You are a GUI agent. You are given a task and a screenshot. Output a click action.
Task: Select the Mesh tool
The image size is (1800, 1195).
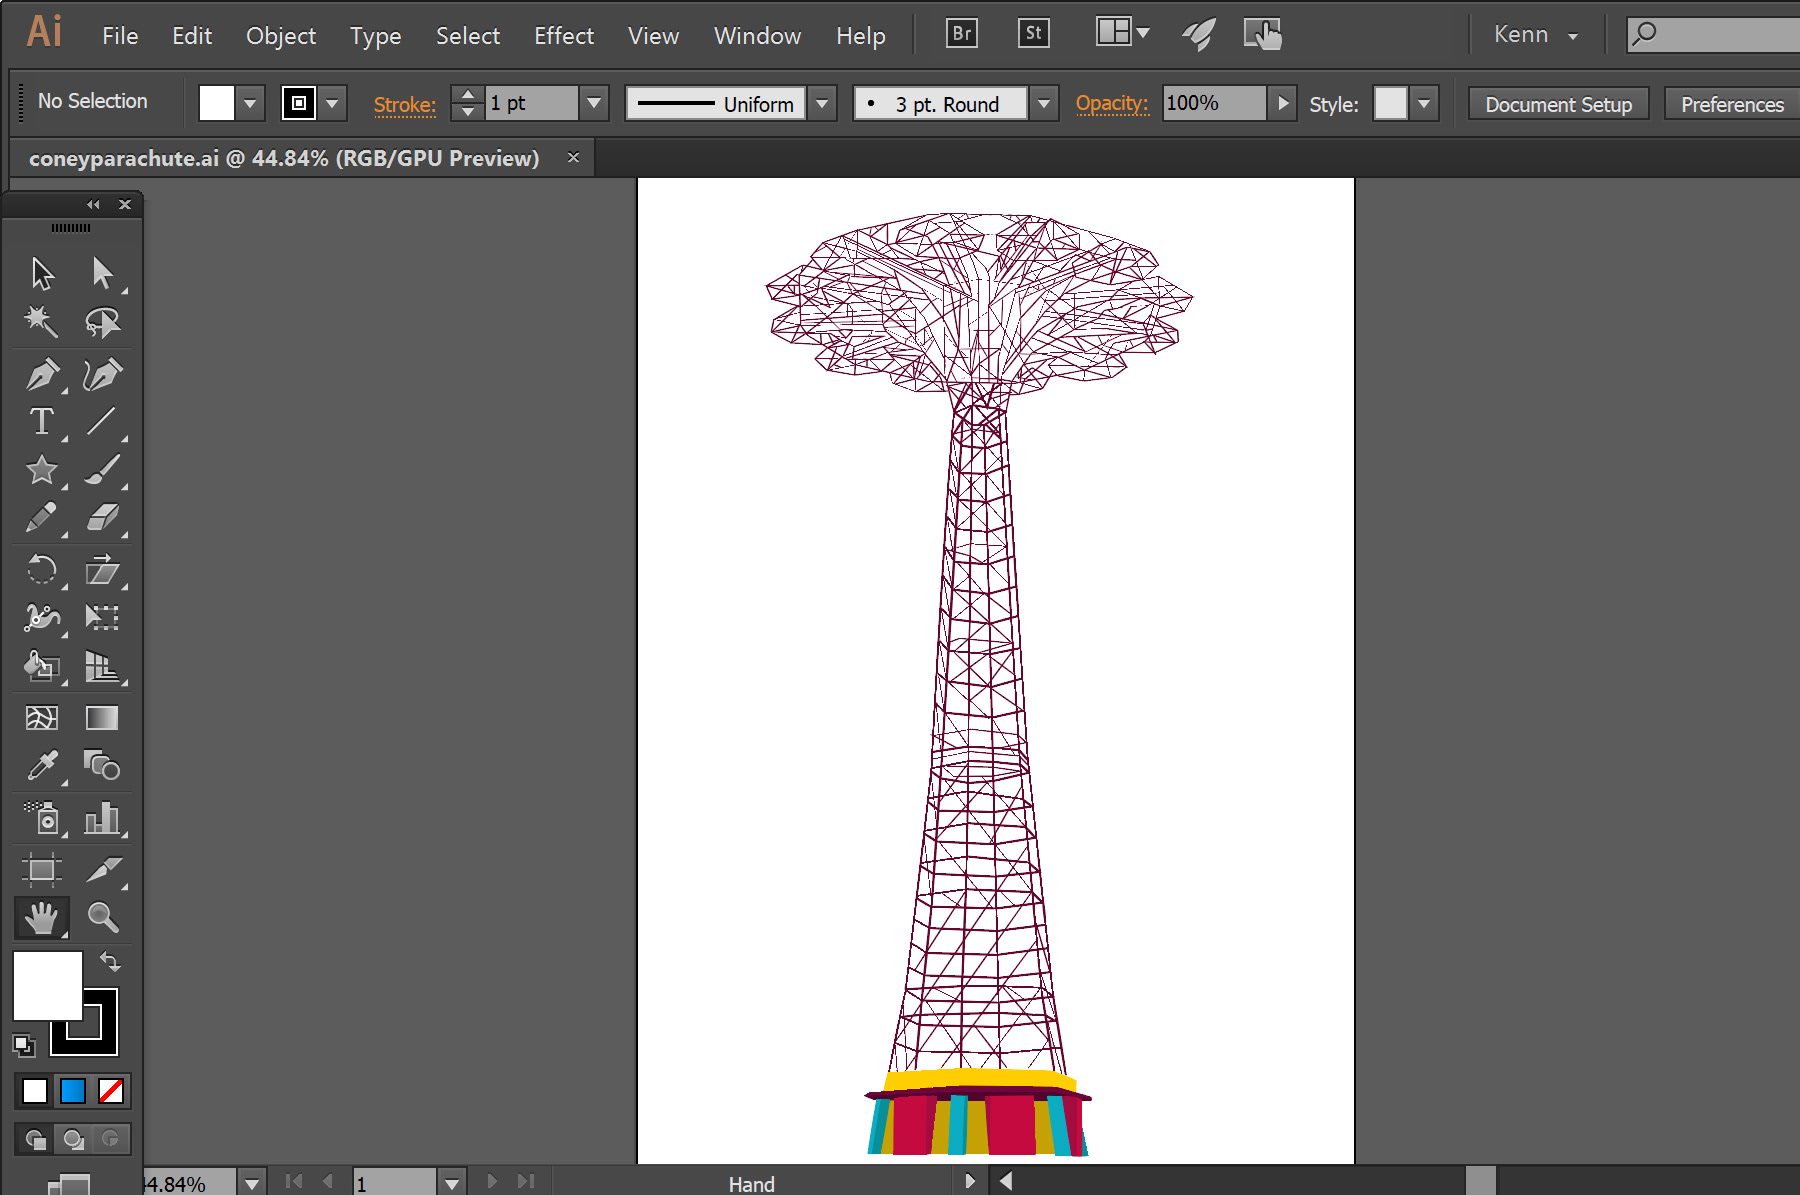42,718
